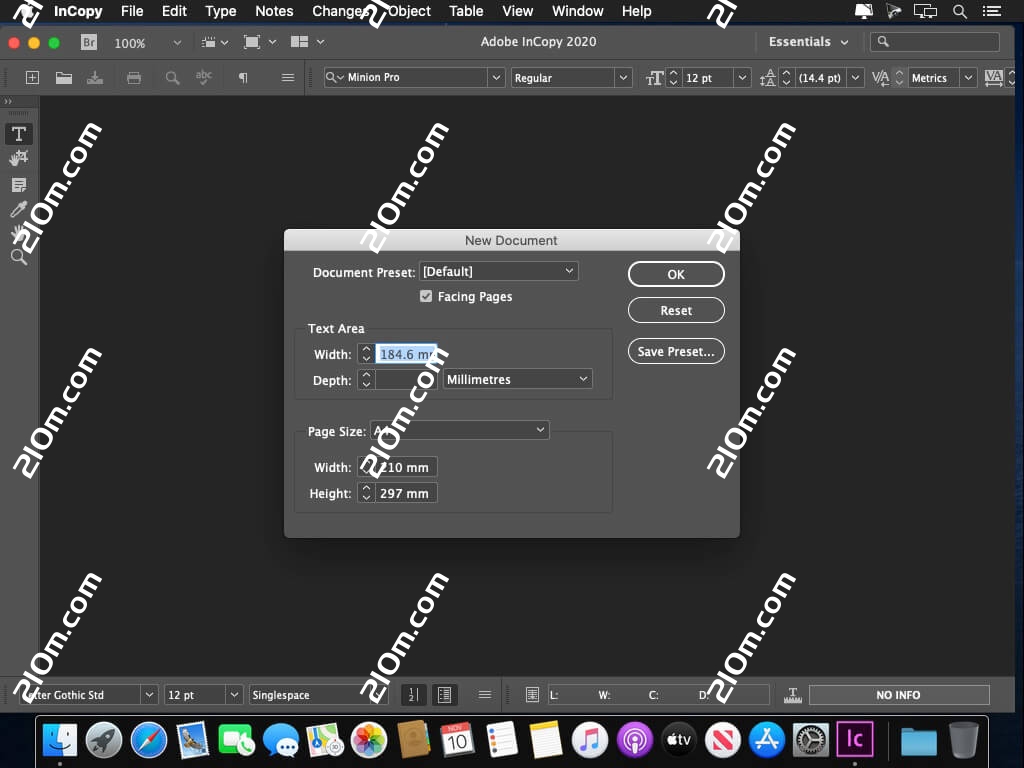
Task: Click the search field beside Essentials
Action: point(935,42)
